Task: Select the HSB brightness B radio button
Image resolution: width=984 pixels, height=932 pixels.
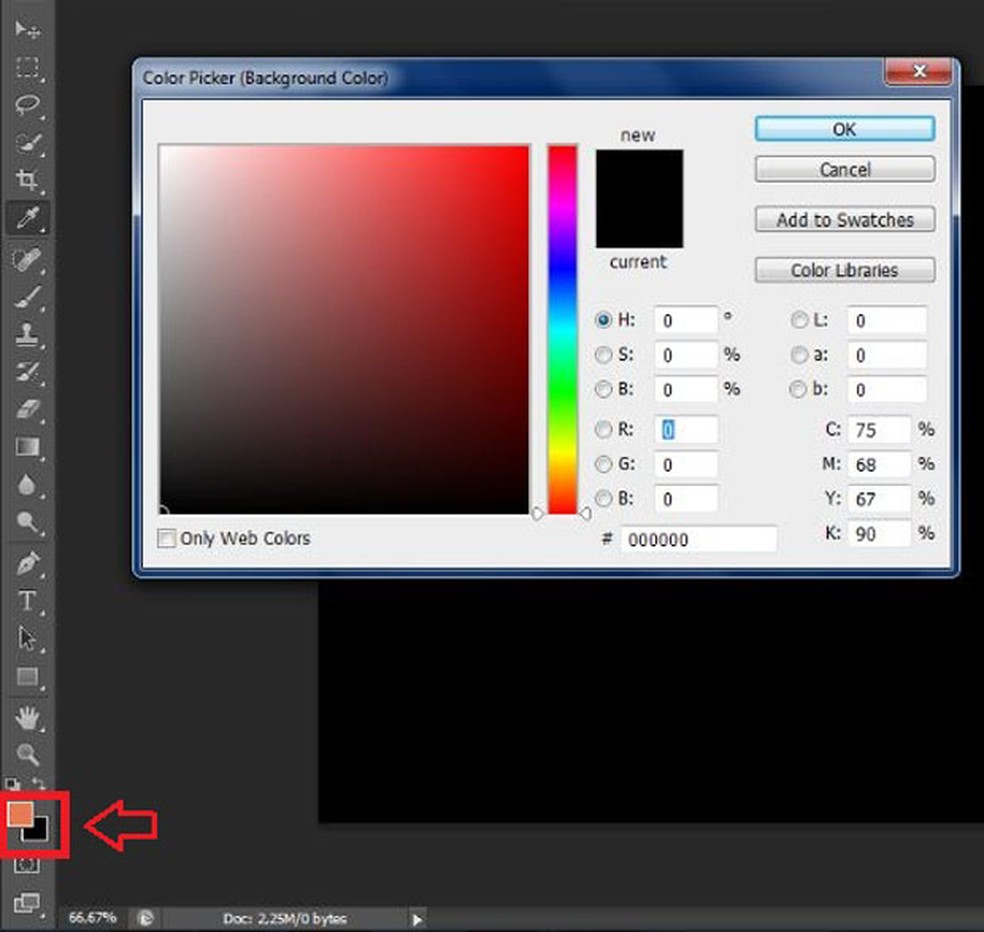Action: pos(603,389)
